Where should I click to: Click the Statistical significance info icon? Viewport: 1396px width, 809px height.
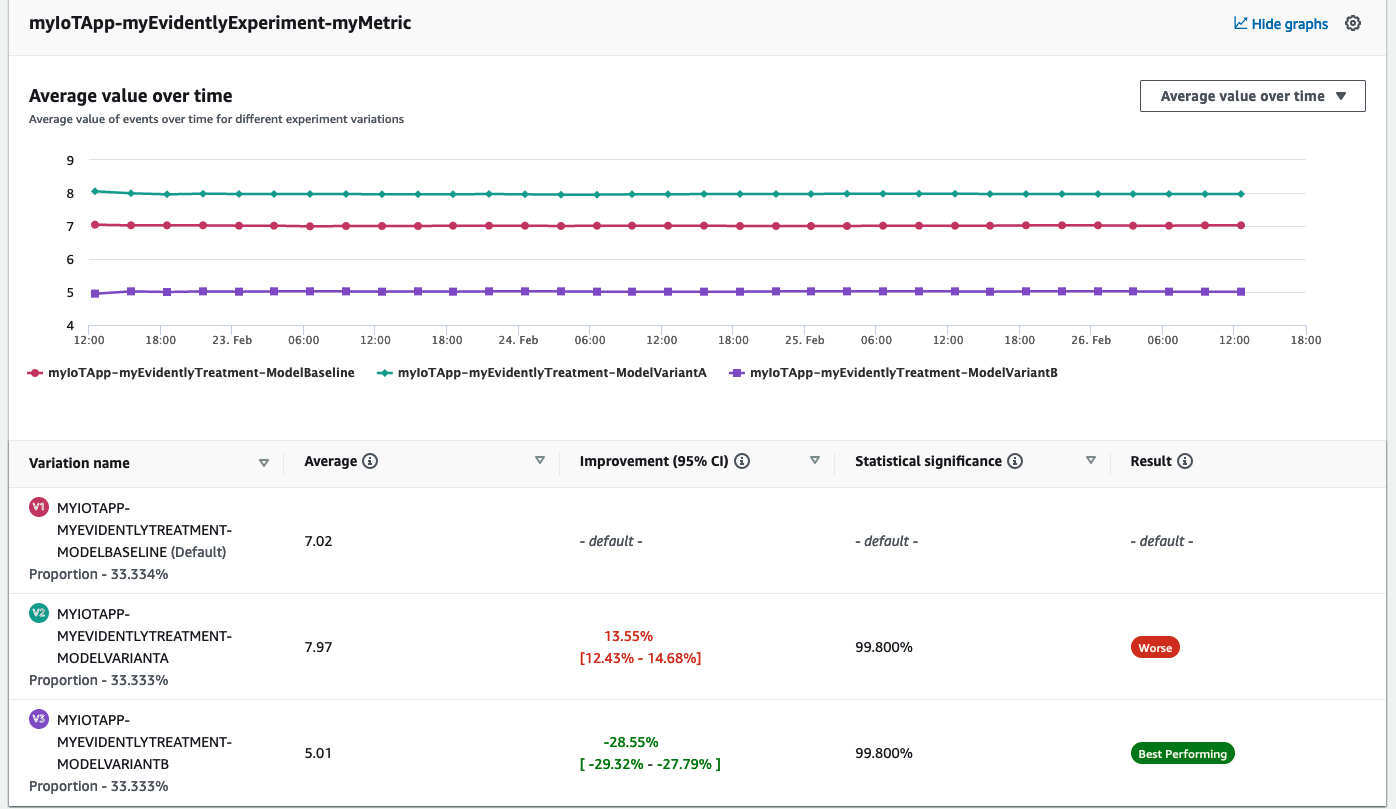(x=1015, y=461)
